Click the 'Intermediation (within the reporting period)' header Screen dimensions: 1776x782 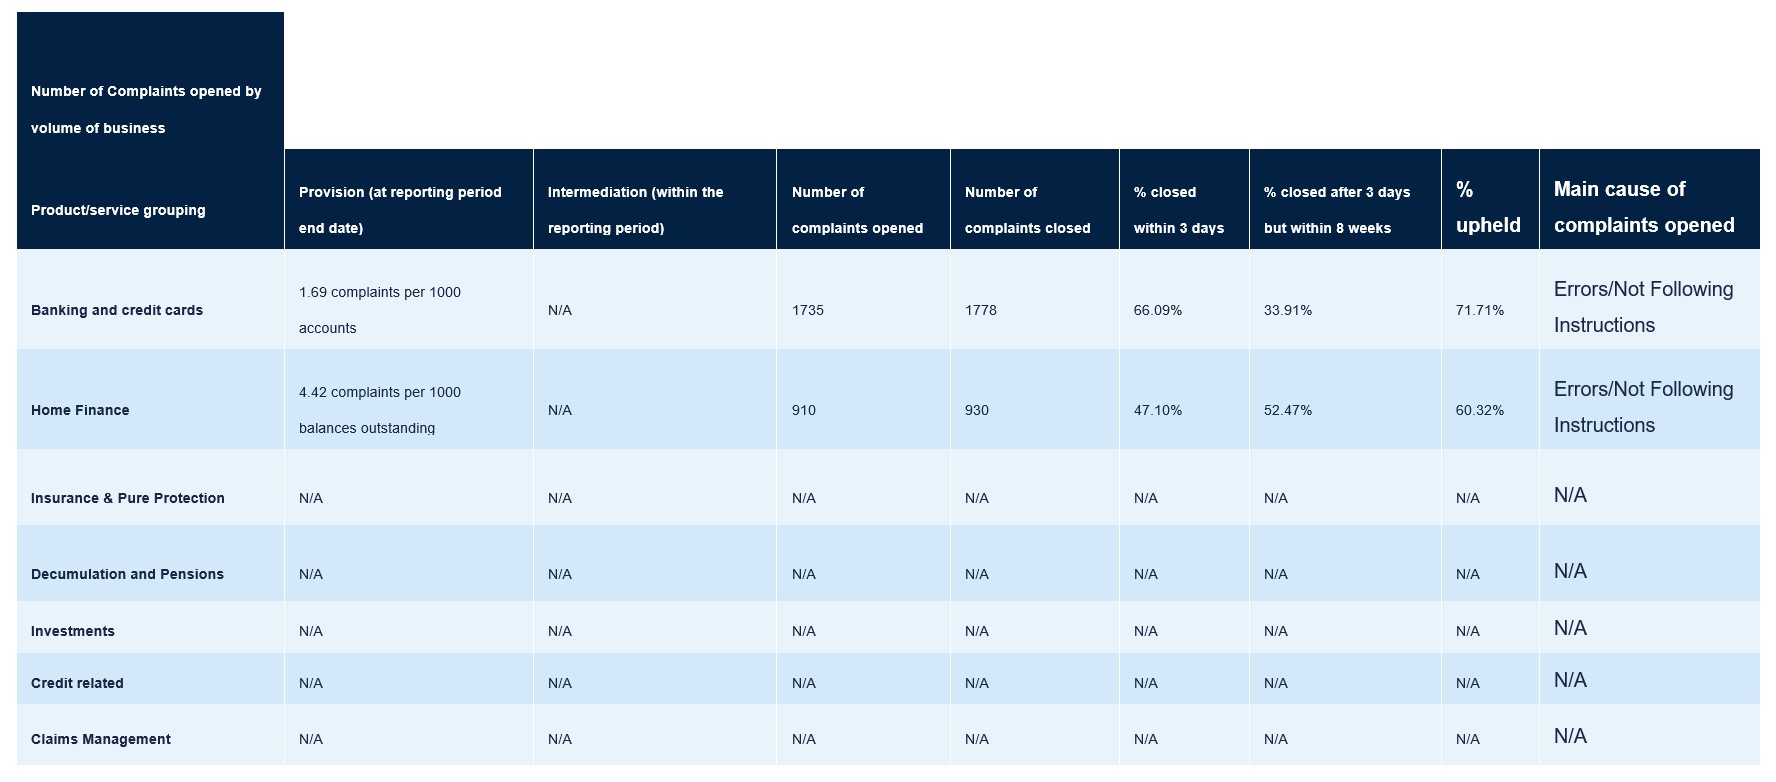pyautogui.click(x=635, y=210)
